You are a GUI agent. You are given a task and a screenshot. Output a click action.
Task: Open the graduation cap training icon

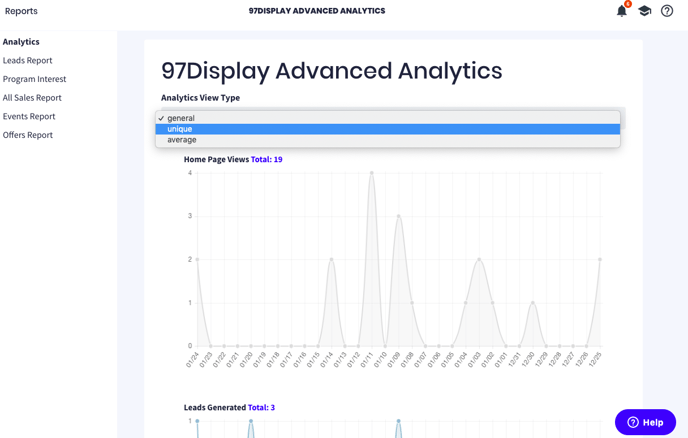pos(644,11)
